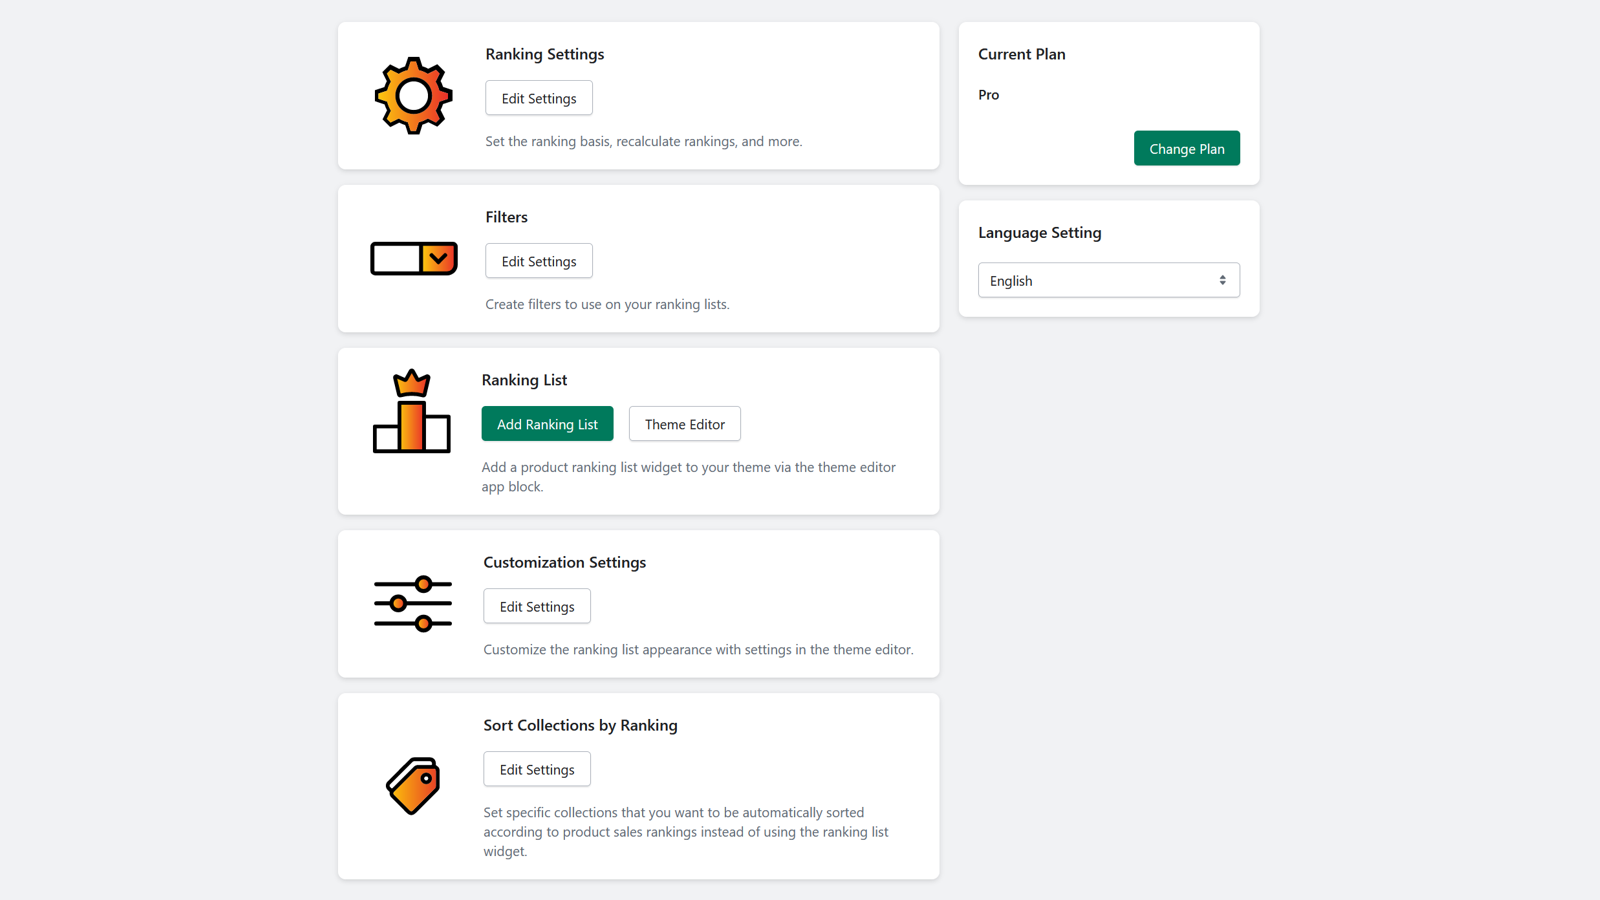Edit settings for Sort Collections by Ranking
The image size is (1600, 900).
click(x=536, y=769)
